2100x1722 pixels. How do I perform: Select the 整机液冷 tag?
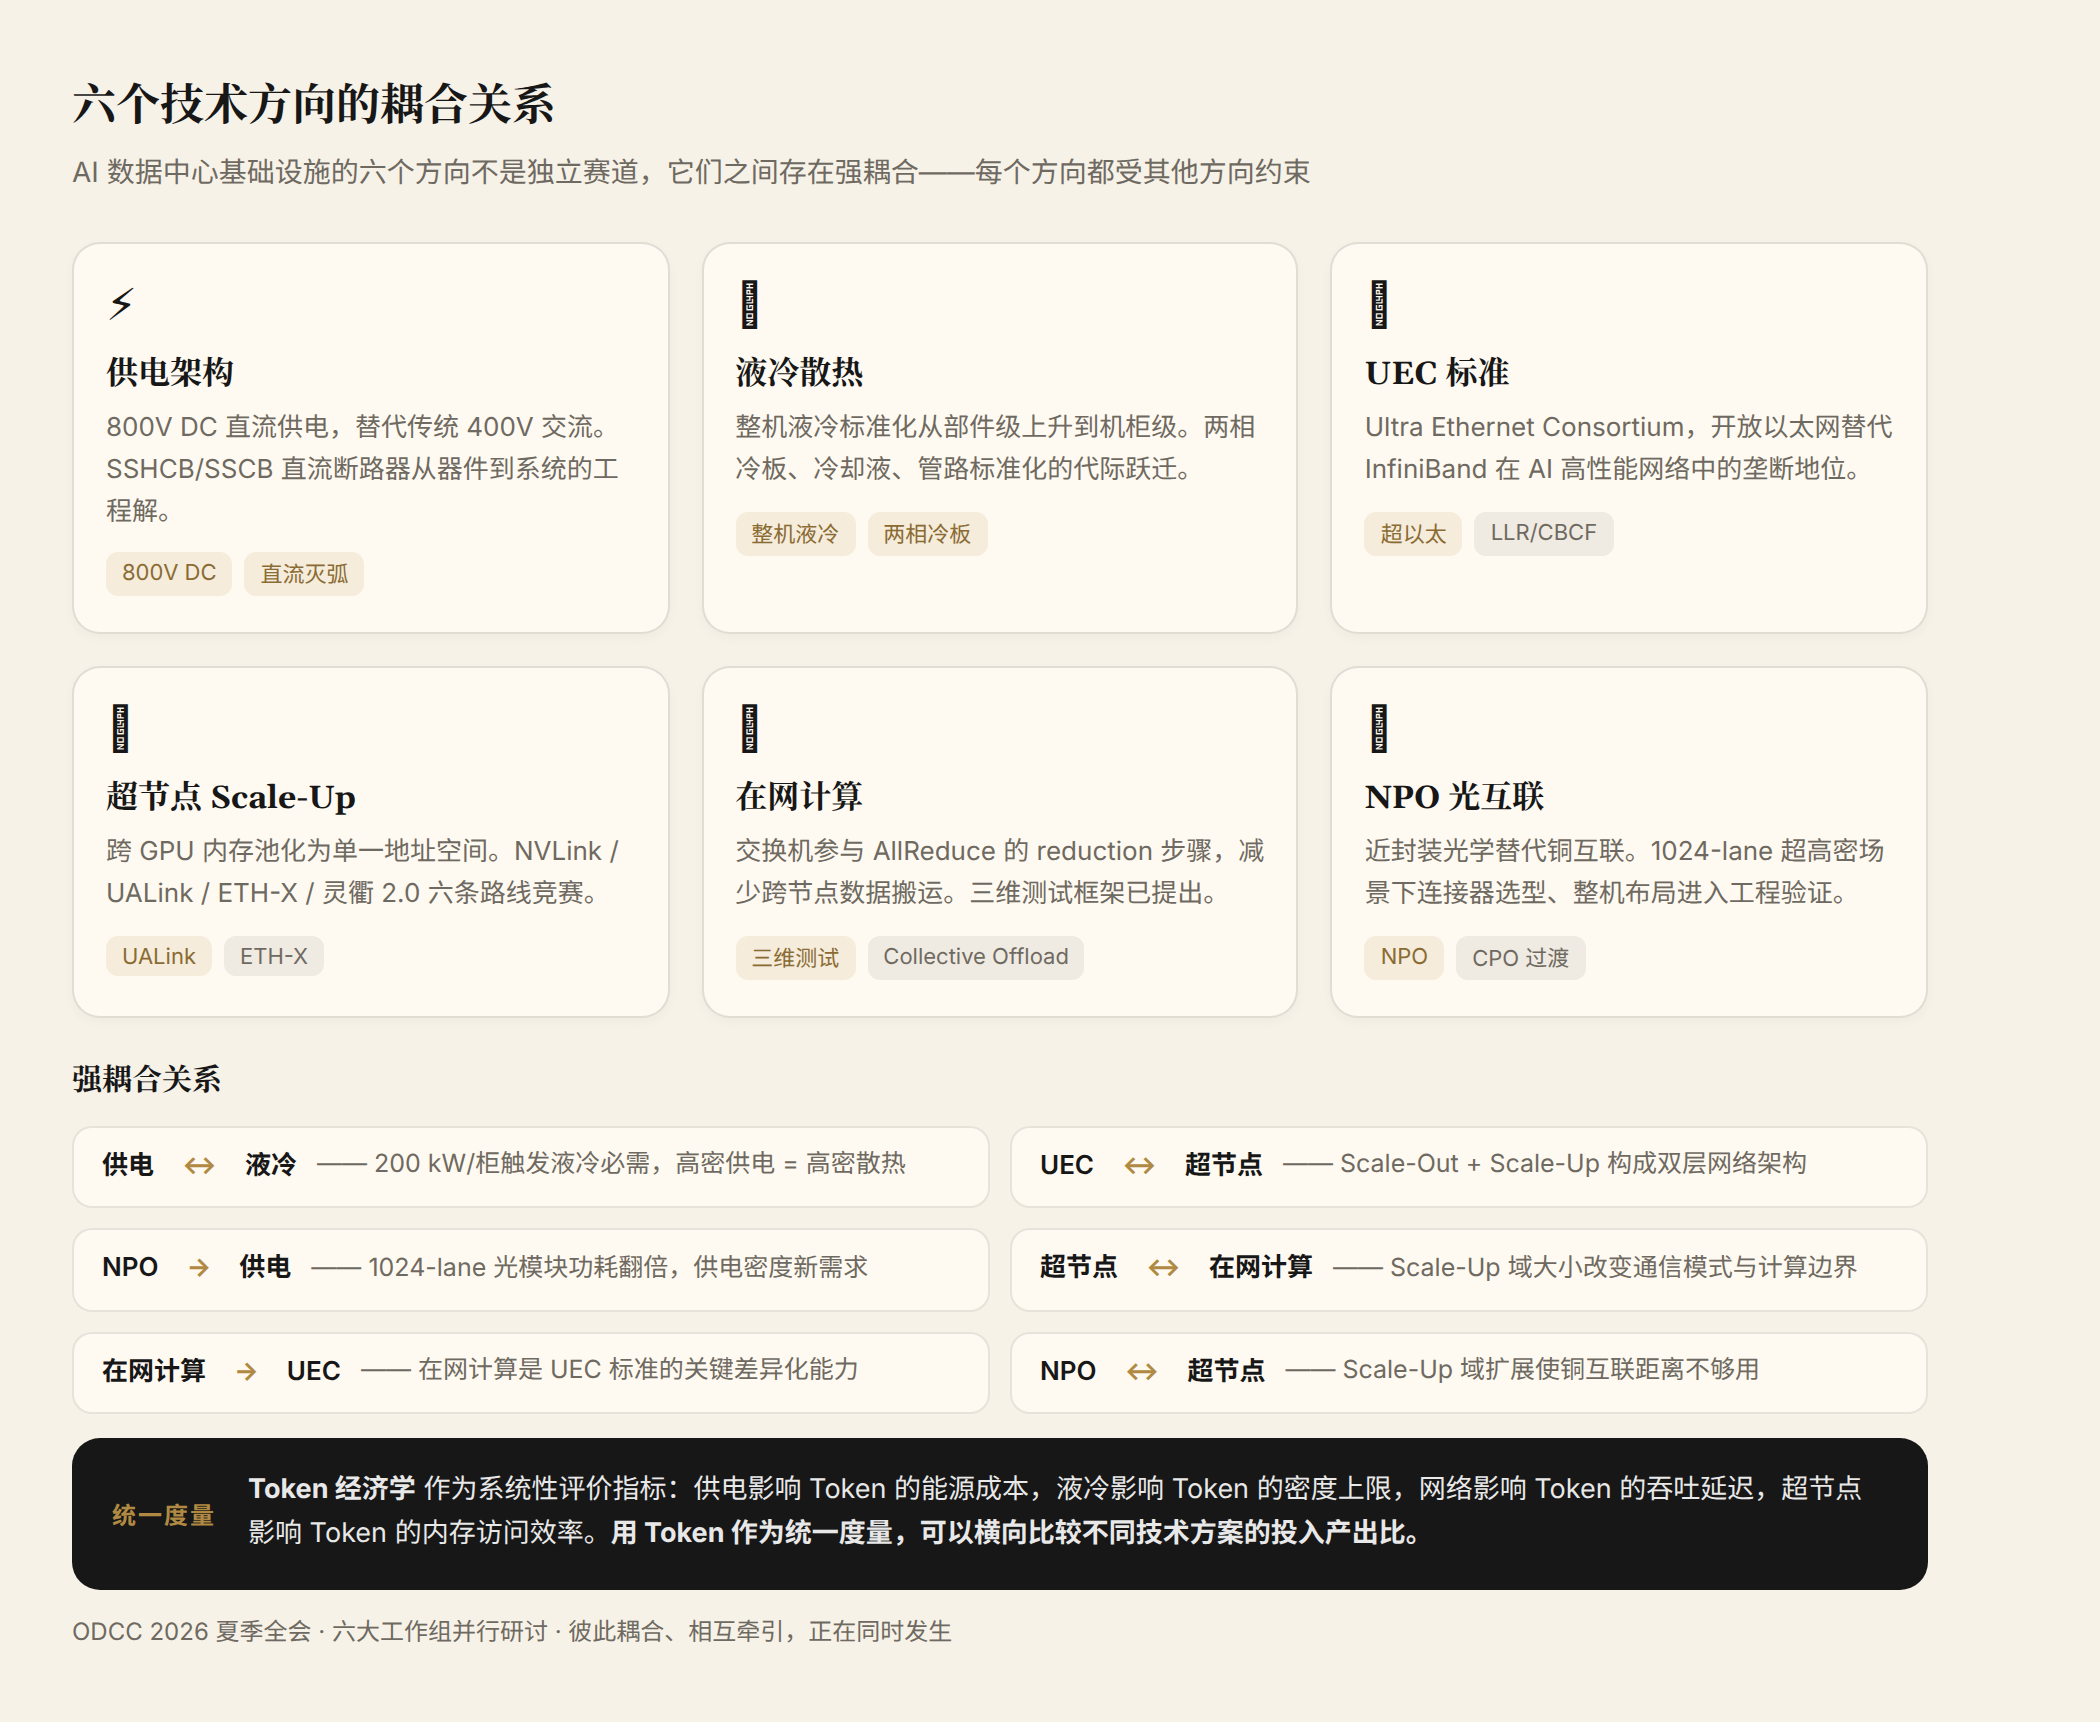click(x=795, y=534)
